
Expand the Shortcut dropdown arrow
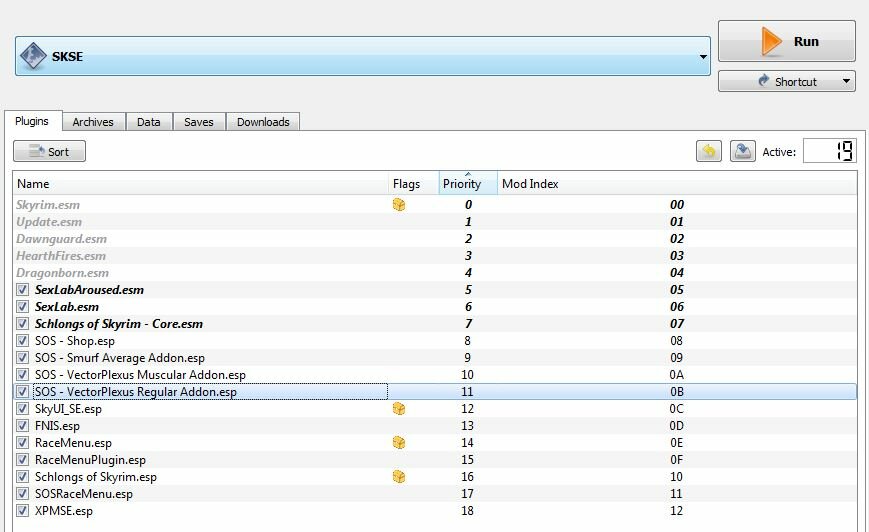coord(846,81)
